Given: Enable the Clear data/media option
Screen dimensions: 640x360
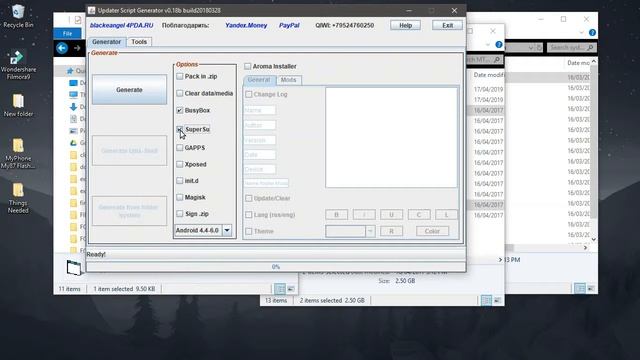Looking at the screenshot, I should click(180, 93).
